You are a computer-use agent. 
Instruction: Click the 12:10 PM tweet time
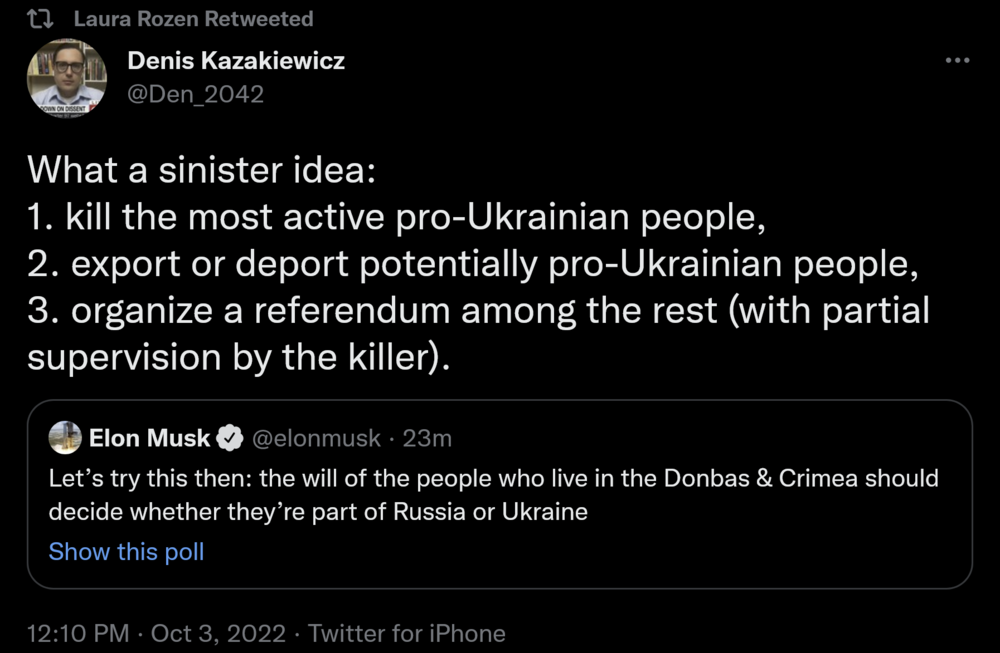(78, 633)
